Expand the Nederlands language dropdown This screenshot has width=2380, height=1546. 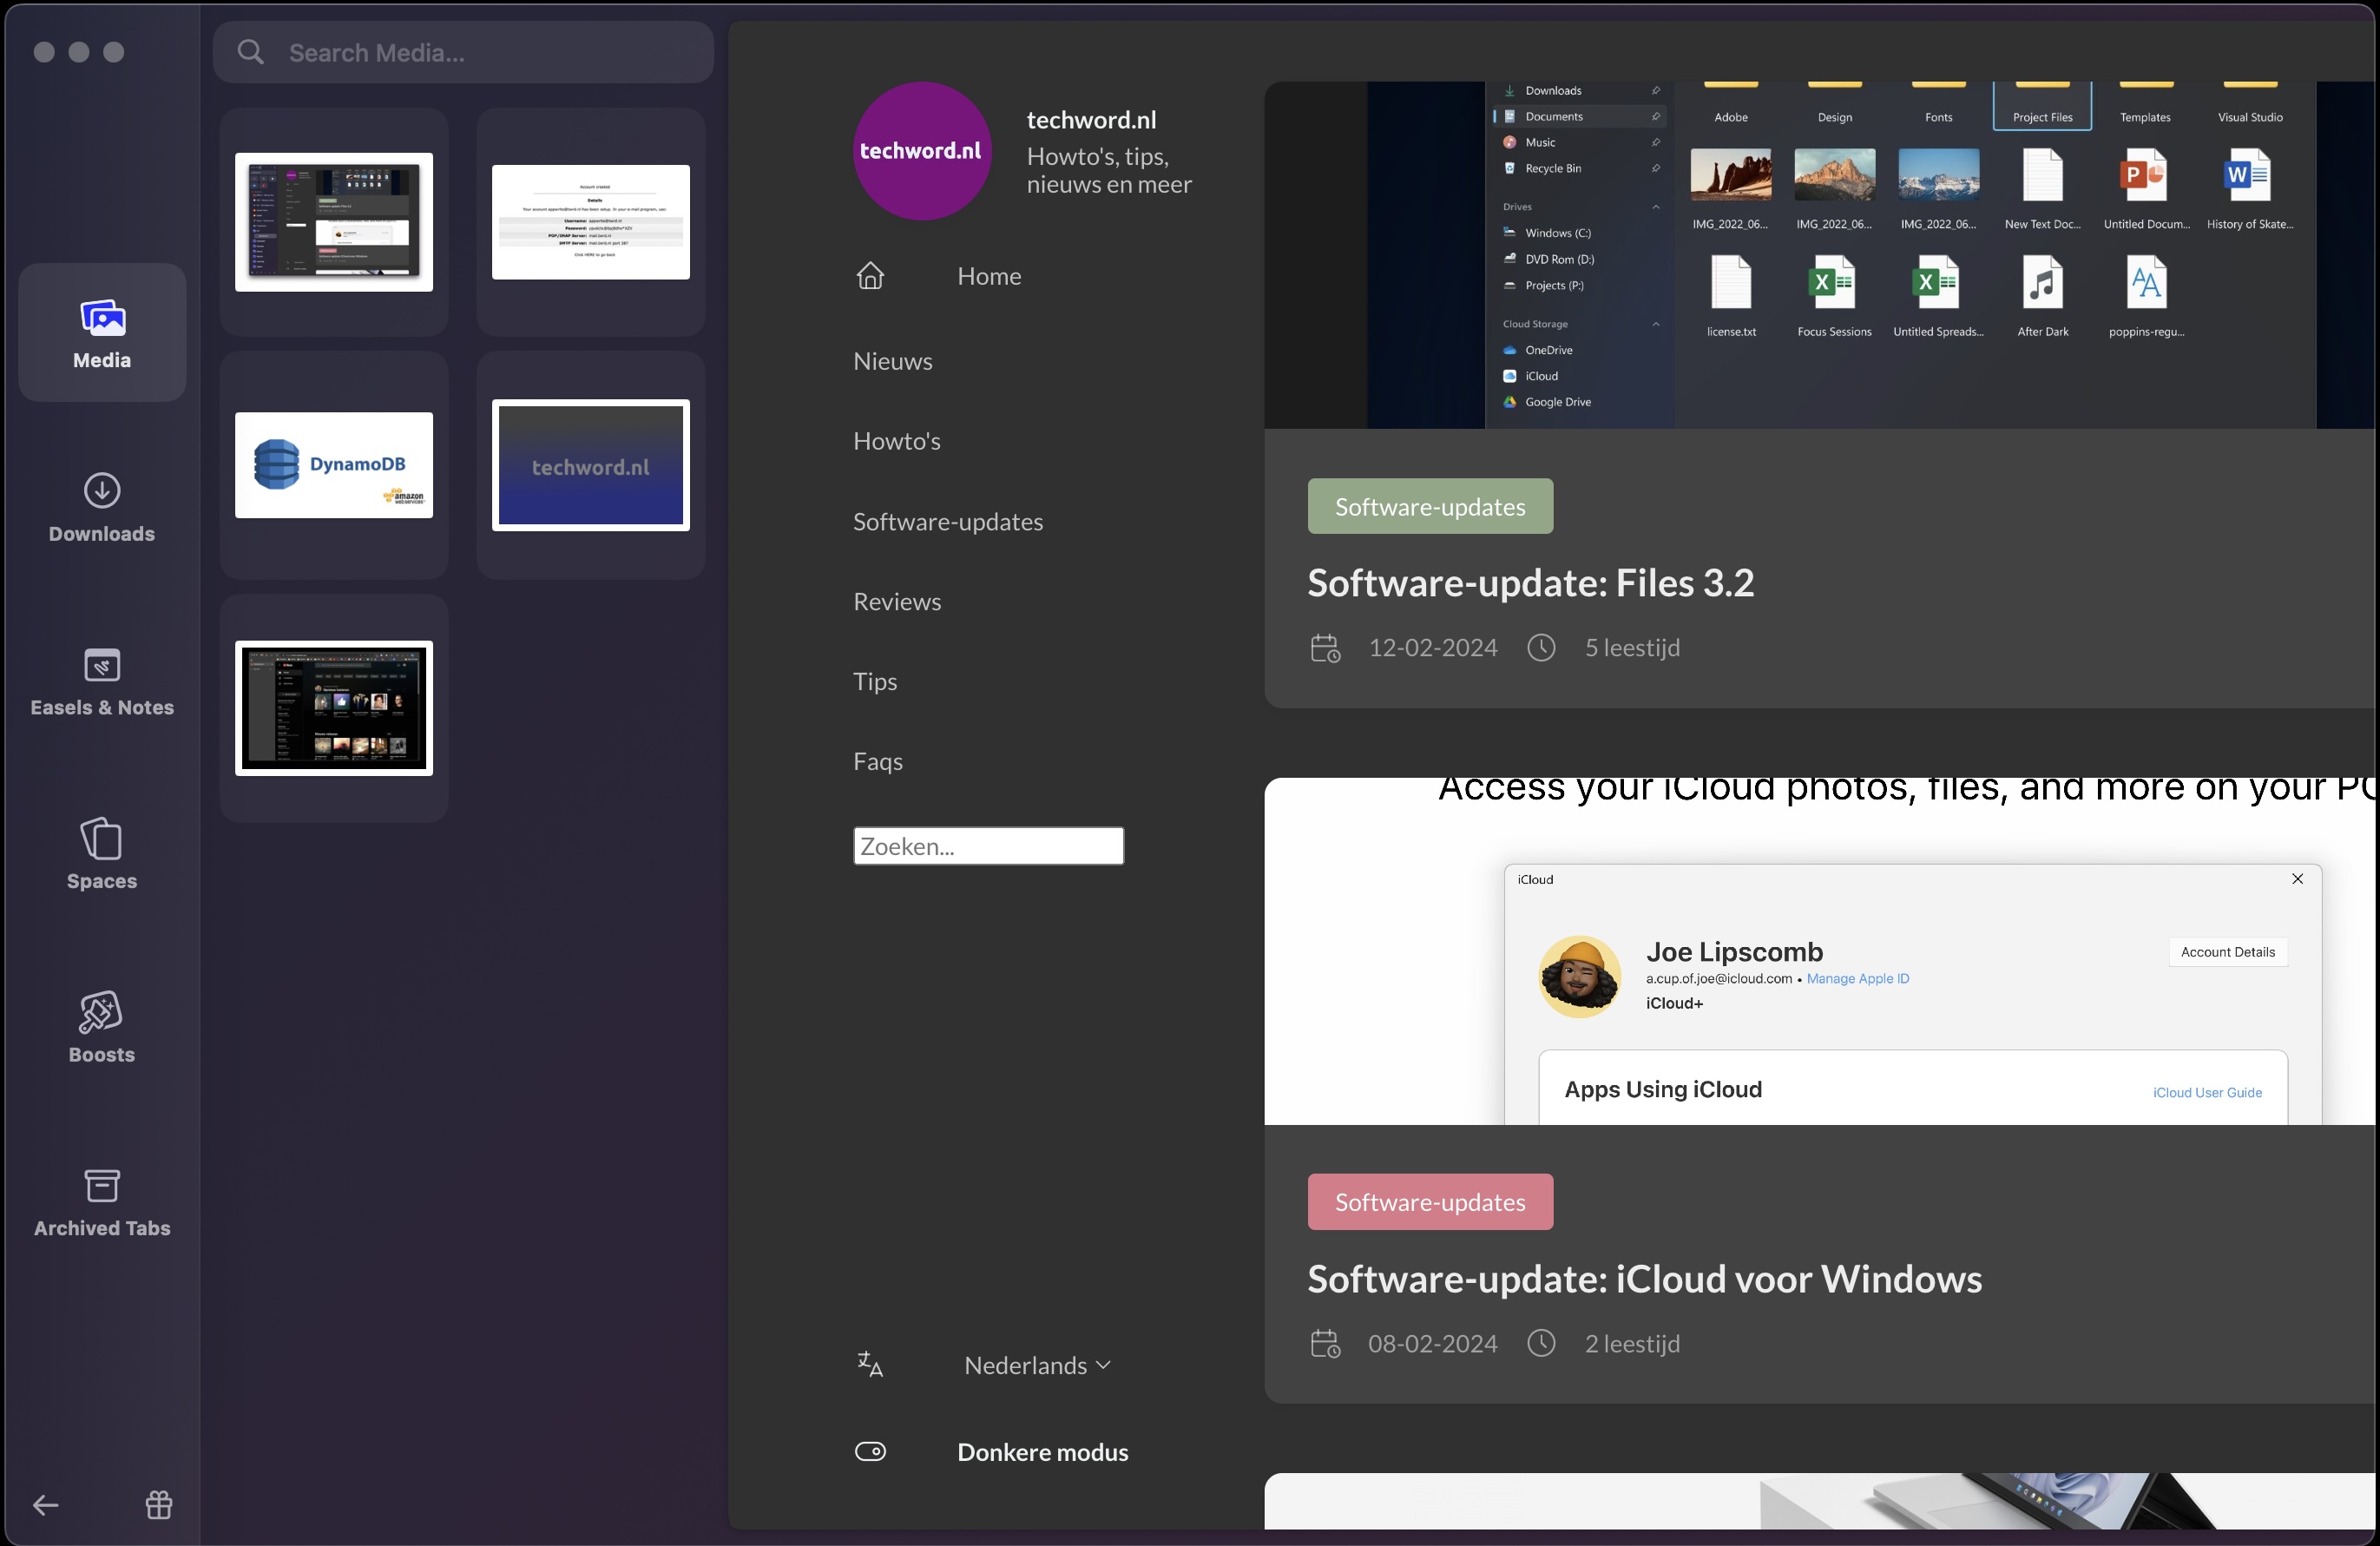(1037, 1365)
